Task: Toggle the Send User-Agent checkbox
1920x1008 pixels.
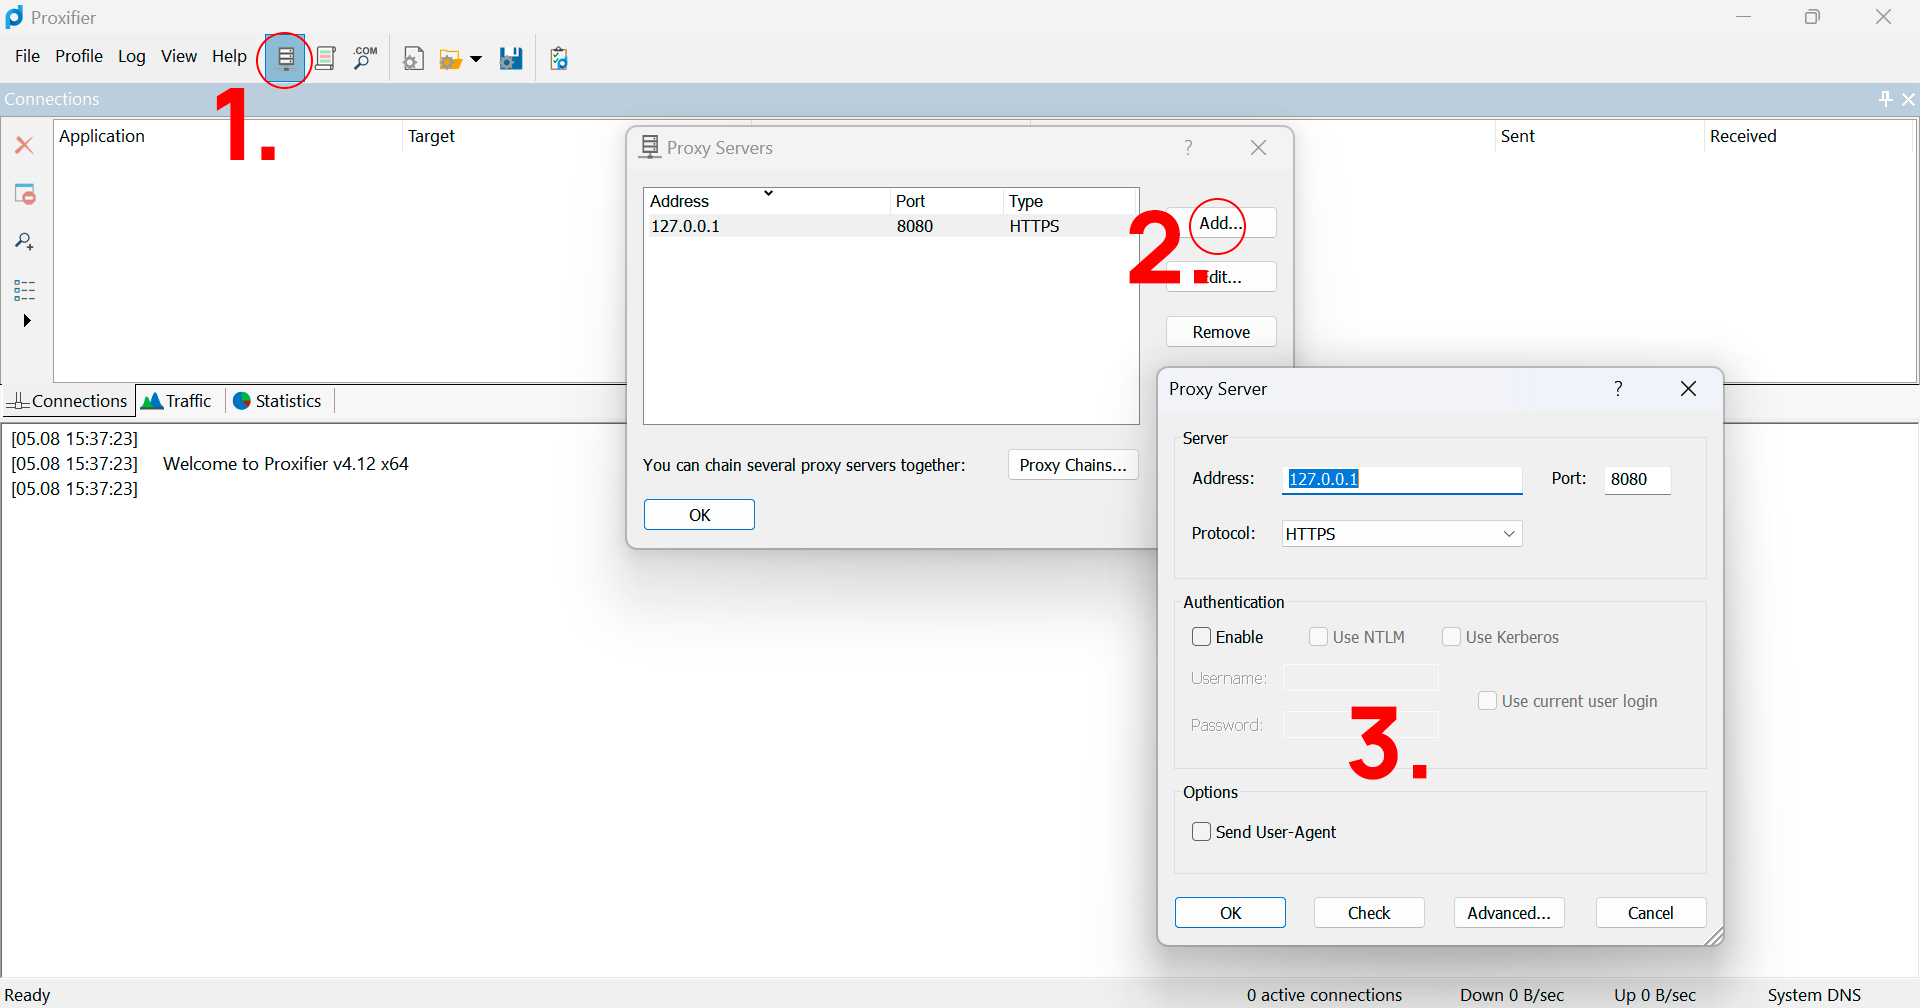Action: point(1202,832)
